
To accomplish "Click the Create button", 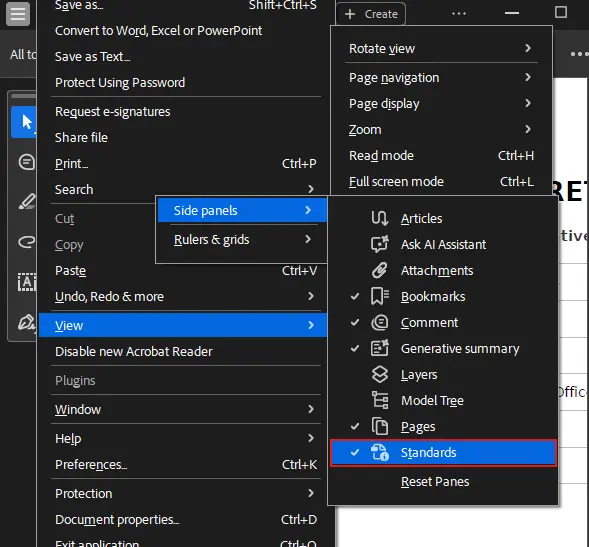I will tap(371, 14).
